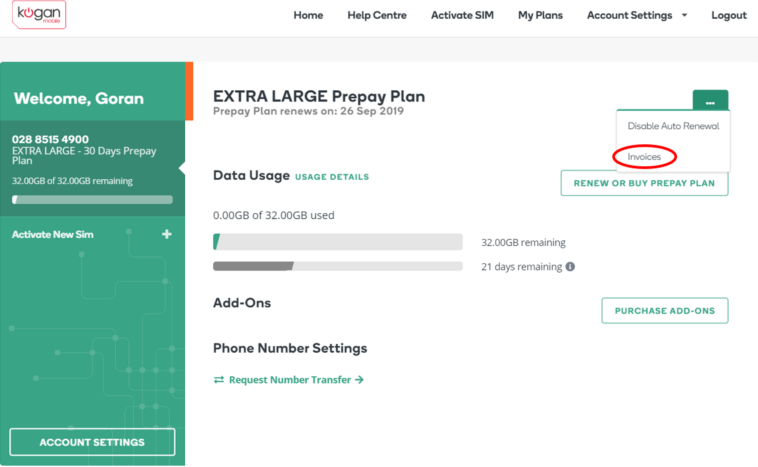Navigate to My Plans
The height and width of the screenshot is (467, 758).
[540, 15]
